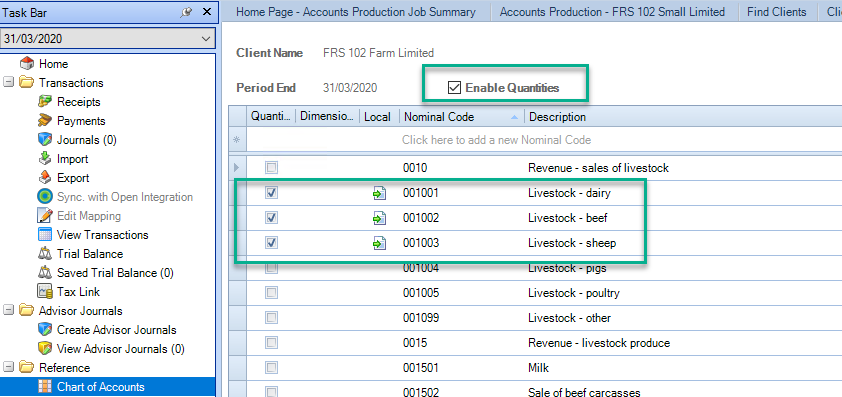Open Tax Link tree item
The image size is (842, 397).
coord(78,292)
